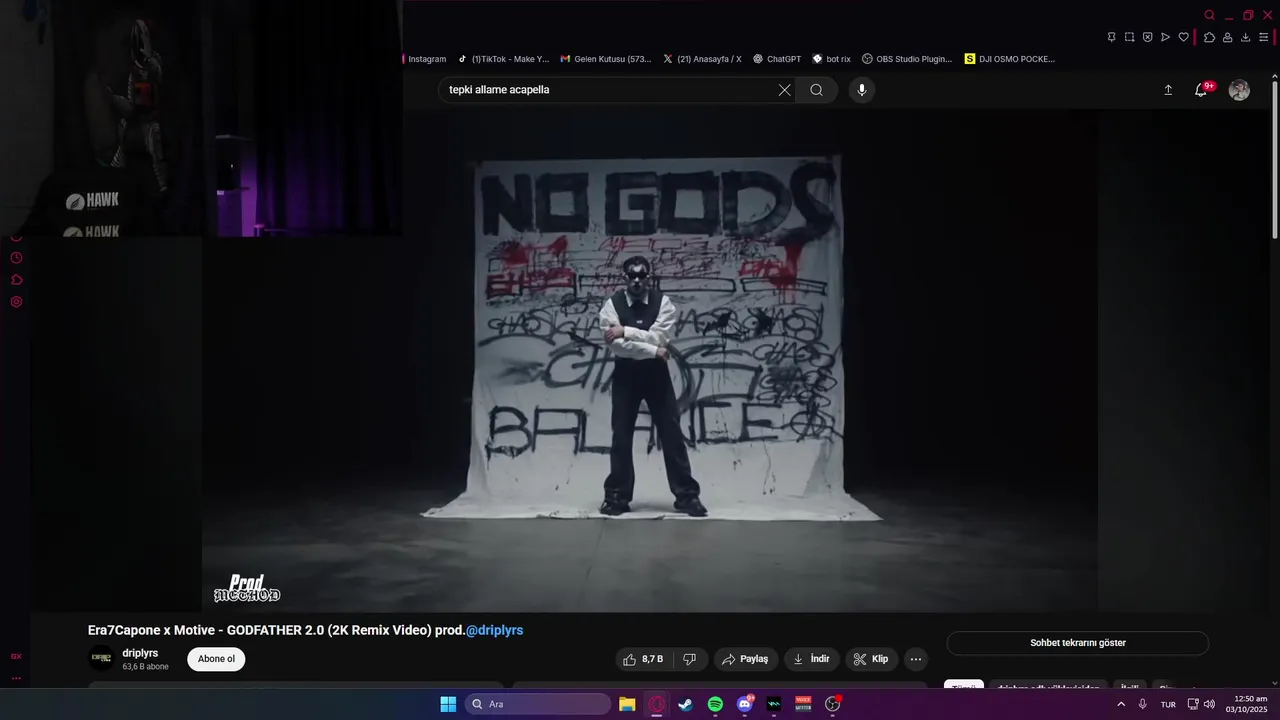Open Settings gear icon in Opera sidebar

pyautogui.click(x=16, y=302)
